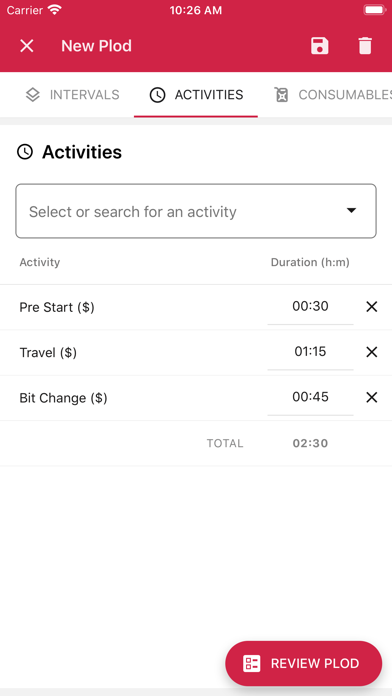This screenshot has width=392, height=696.
Task: Delete plod with trash icon
Action: coord(365,46)
